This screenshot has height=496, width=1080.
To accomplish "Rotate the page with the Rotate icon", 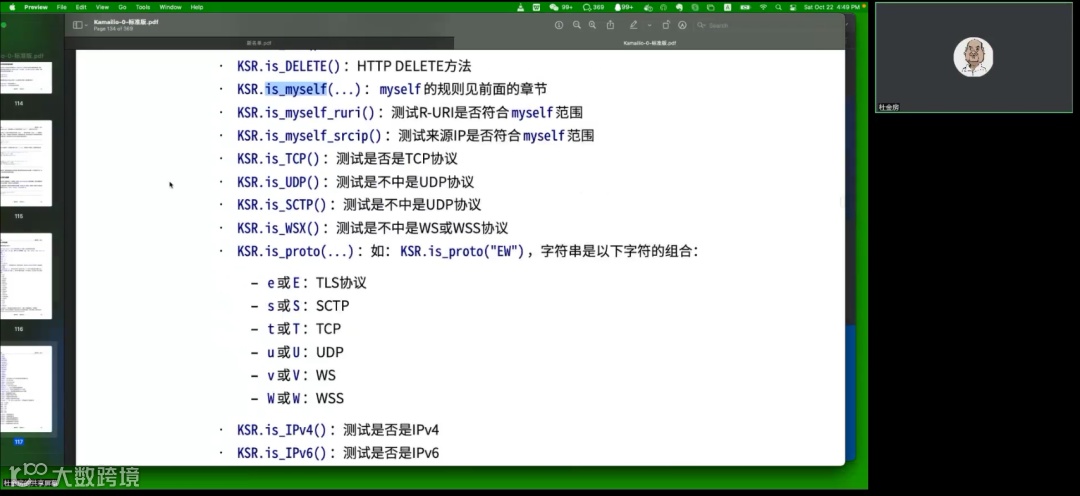I will click(x=666, y=25).
